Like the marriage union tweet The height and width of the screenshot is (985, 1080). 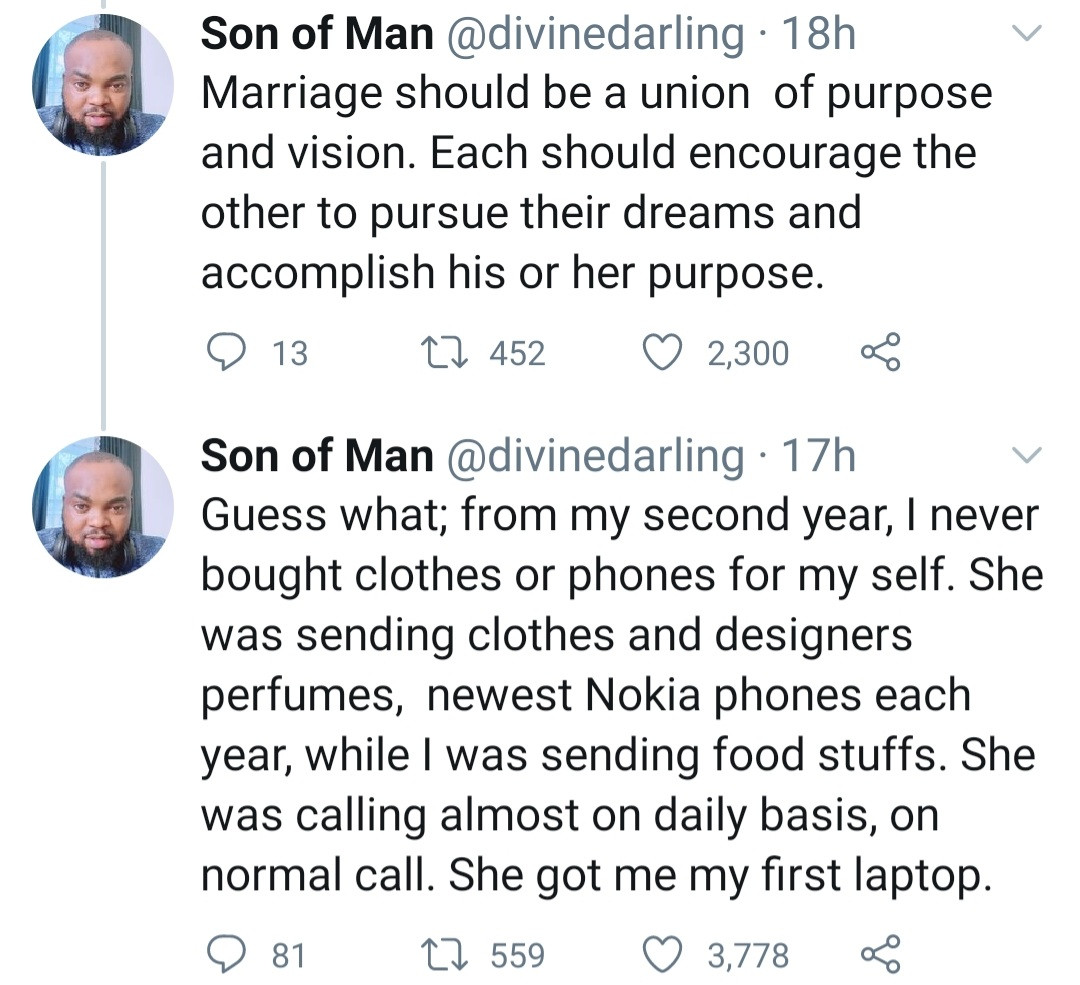pos(660,353)
